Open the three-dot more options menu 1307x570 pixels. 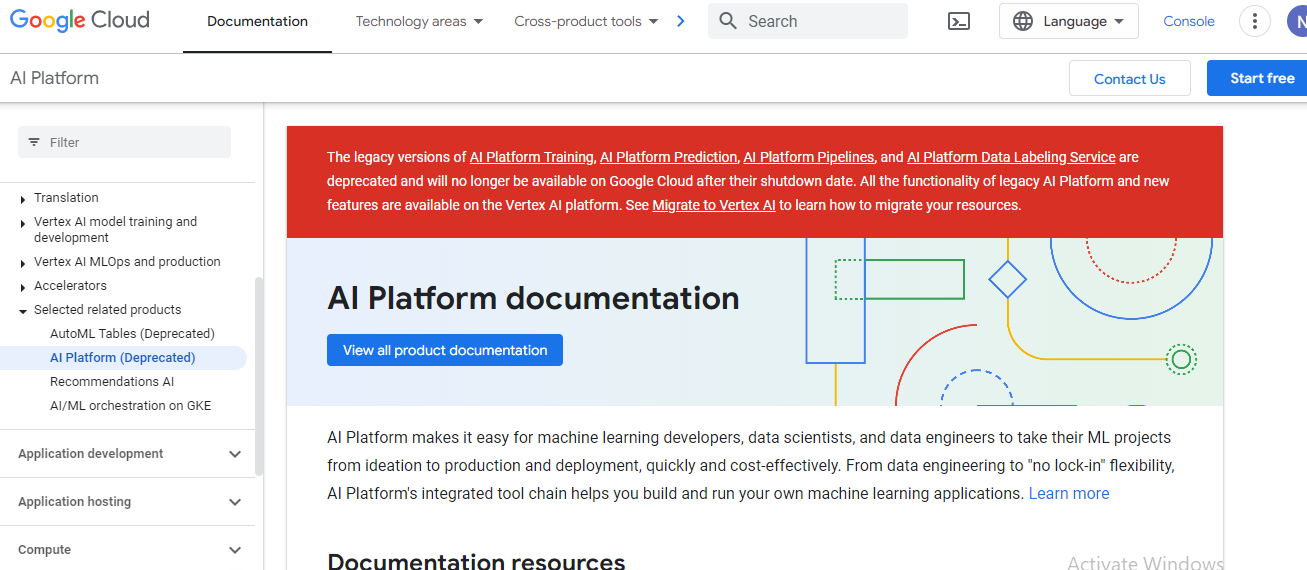(1254, 21)
